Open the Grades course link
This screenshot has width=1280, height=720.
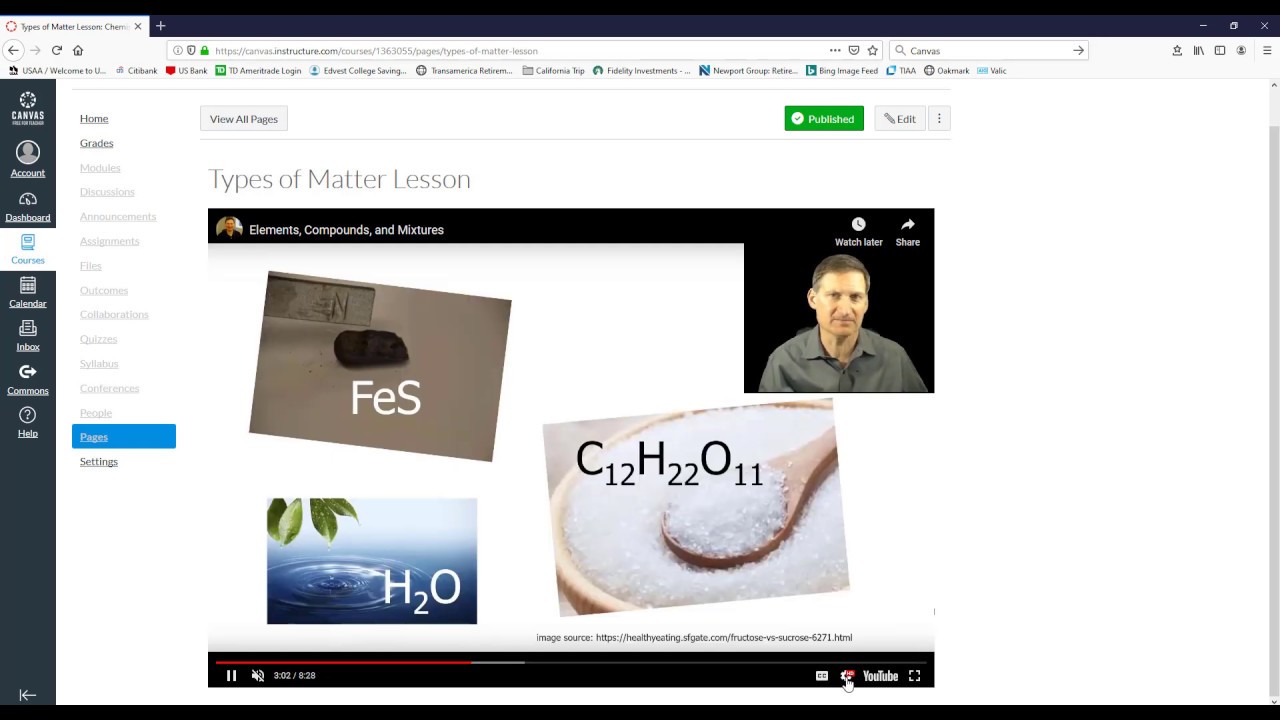point(97,143)
